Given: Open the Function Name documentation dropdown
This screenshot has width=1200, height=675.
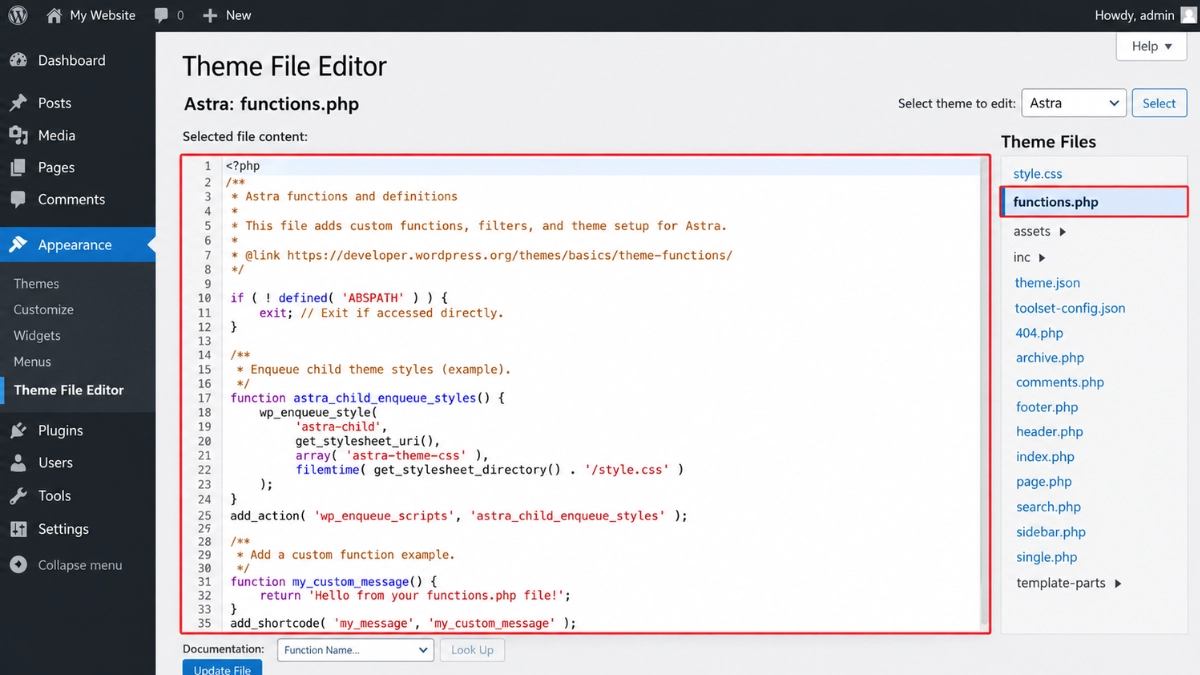Looking at the screenshot, I should (355, 650).
